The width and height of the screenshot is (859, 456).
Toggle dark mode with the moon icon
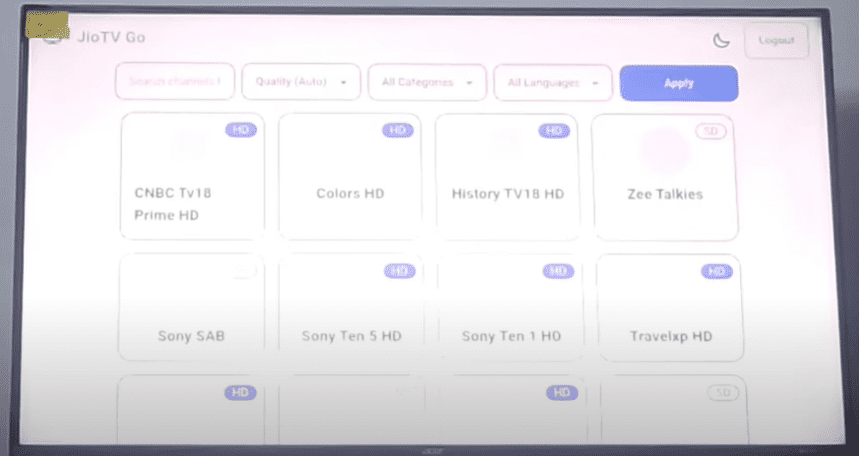(721, 40)
